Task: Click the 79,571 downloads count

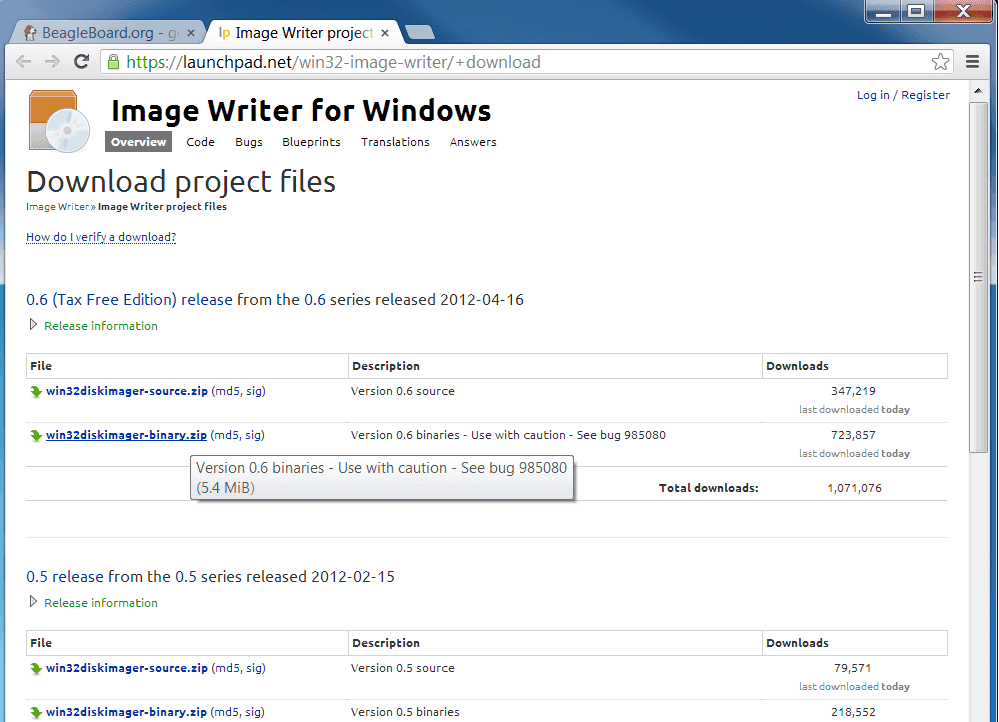Action: pyautogui.click(x=852, y=668)
